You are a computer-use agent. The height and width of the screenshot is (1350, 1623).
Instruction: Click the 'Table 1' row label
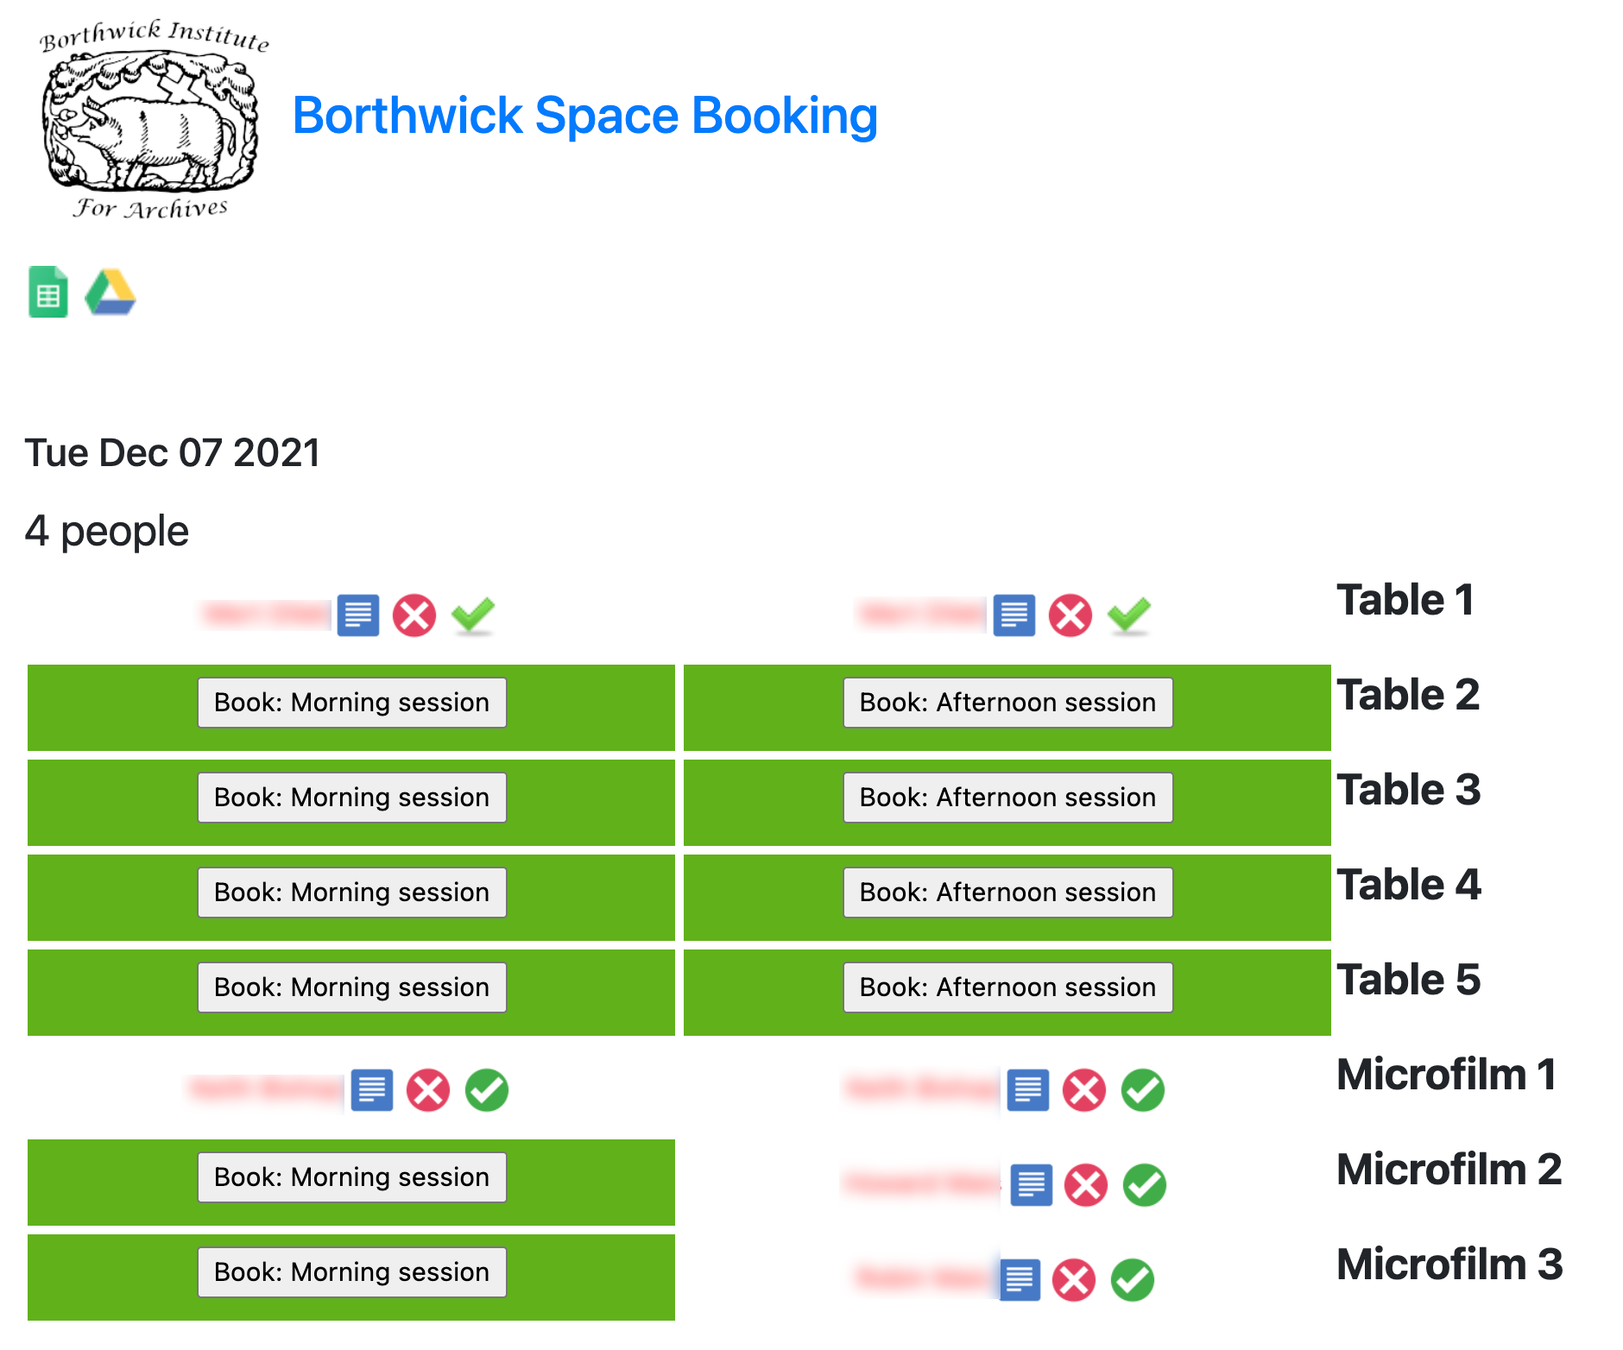click(x=1406, y=601)
